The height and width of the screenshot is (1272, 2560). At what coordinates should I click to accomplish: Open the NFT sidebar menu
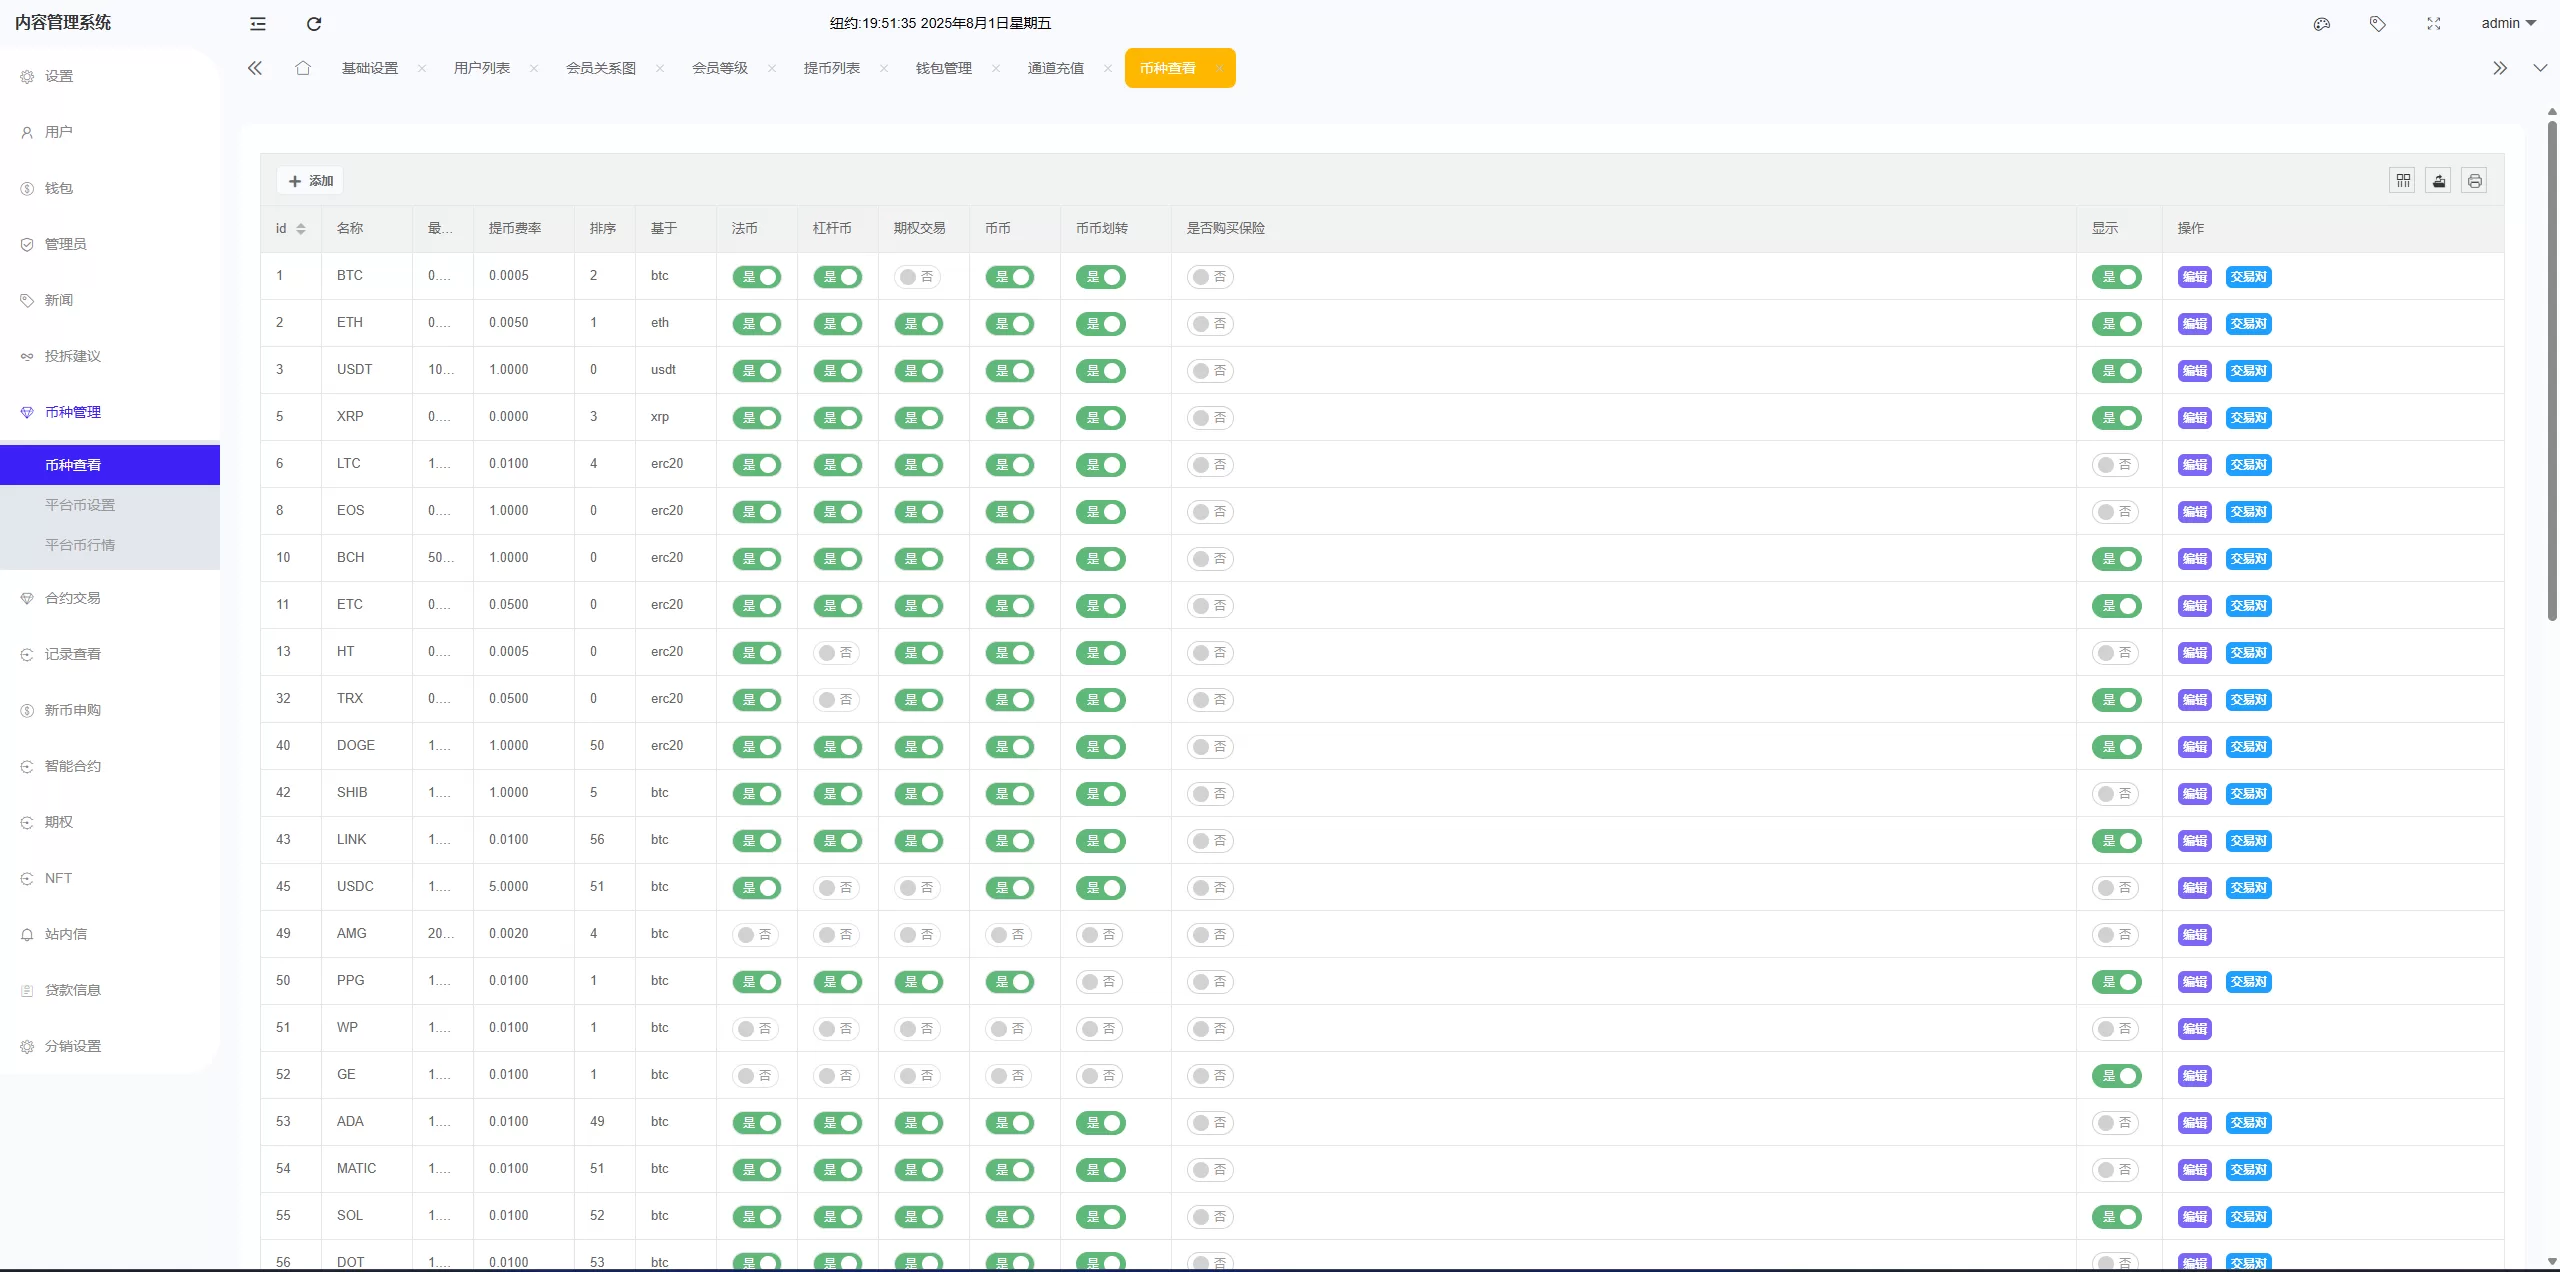110,878
